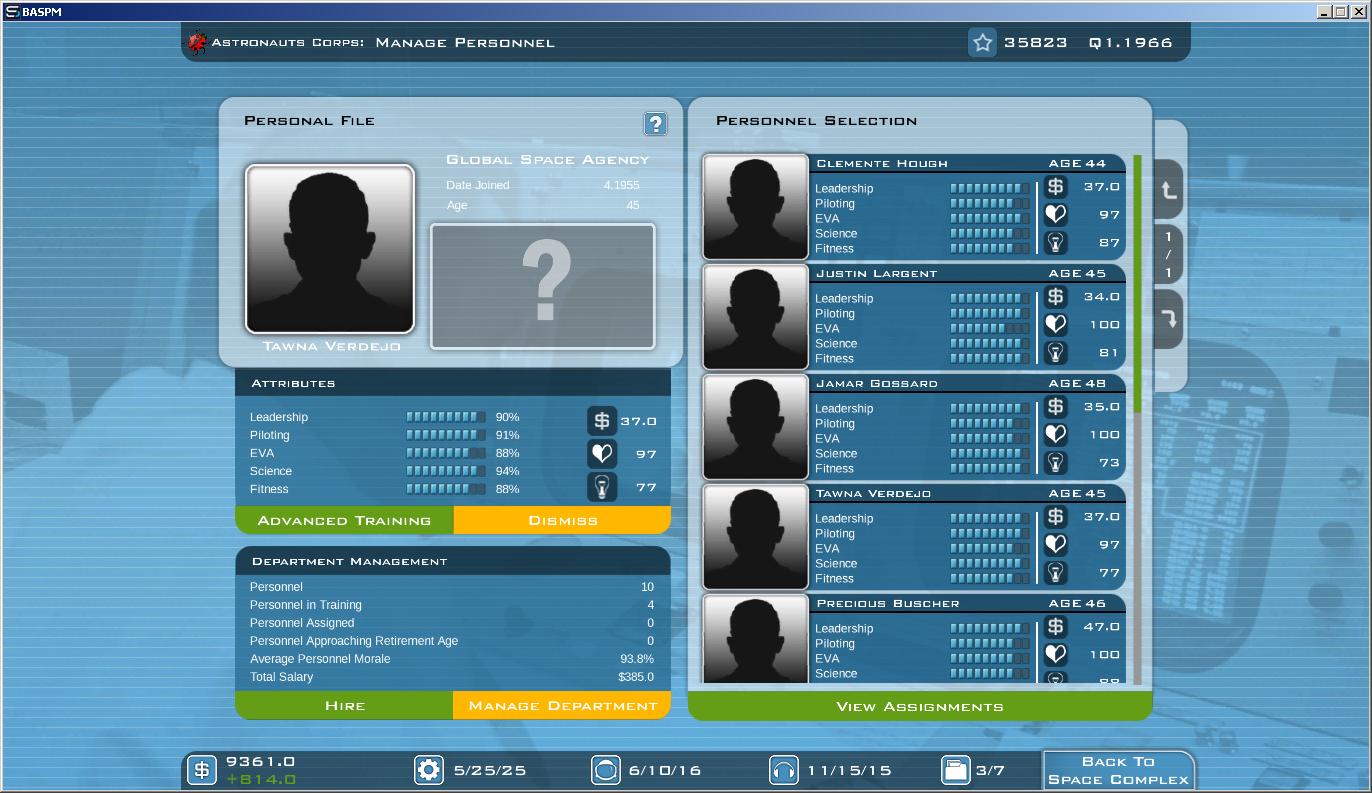Open Manage Department
This screenshot has width=1372, height=793.
pos(562,705)
